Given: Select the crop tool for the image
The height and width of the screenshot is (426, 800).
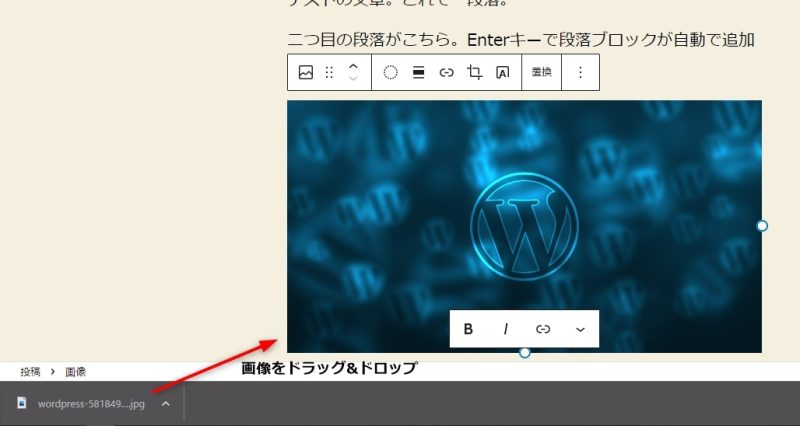Looking at the screenshot, I should (475, 73).
